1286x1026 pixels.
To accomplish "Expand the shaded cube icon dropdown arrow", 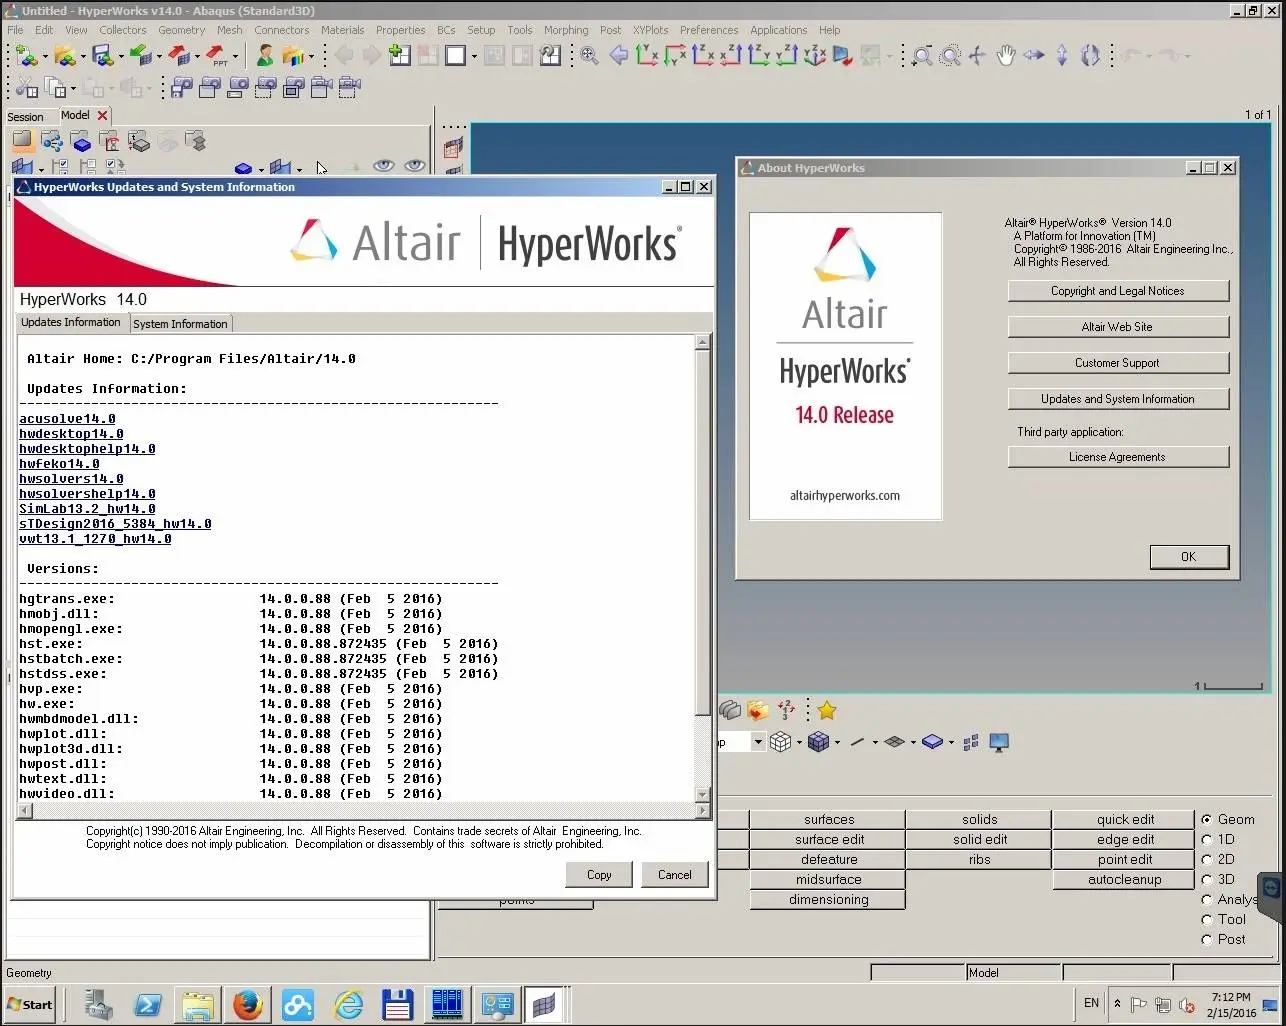I will click(x=837, y=742).
